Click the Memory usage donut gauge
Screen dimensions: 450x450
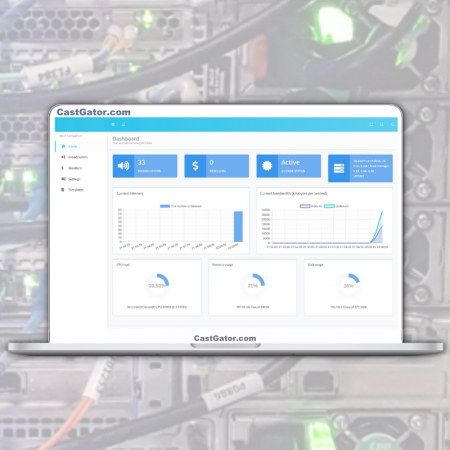pos(252,286)
